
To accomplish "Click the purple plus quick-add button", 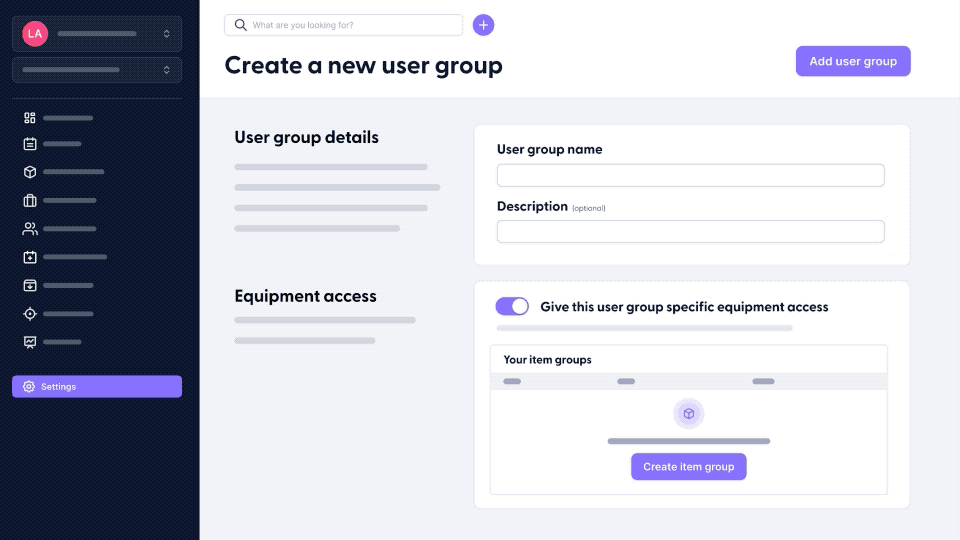I will (x=483, y=25).
